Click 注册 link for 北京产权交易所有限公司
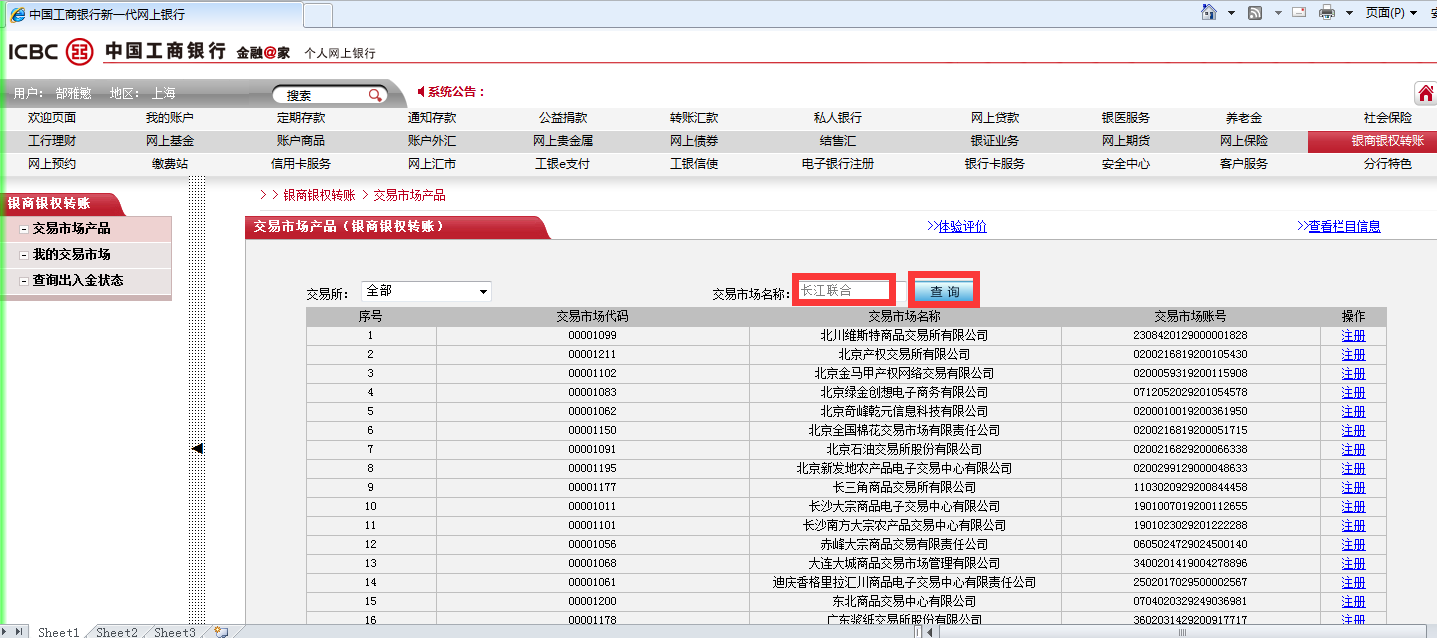The width and height of the screenshot is (1437, 638). (x=1352, y=354)
